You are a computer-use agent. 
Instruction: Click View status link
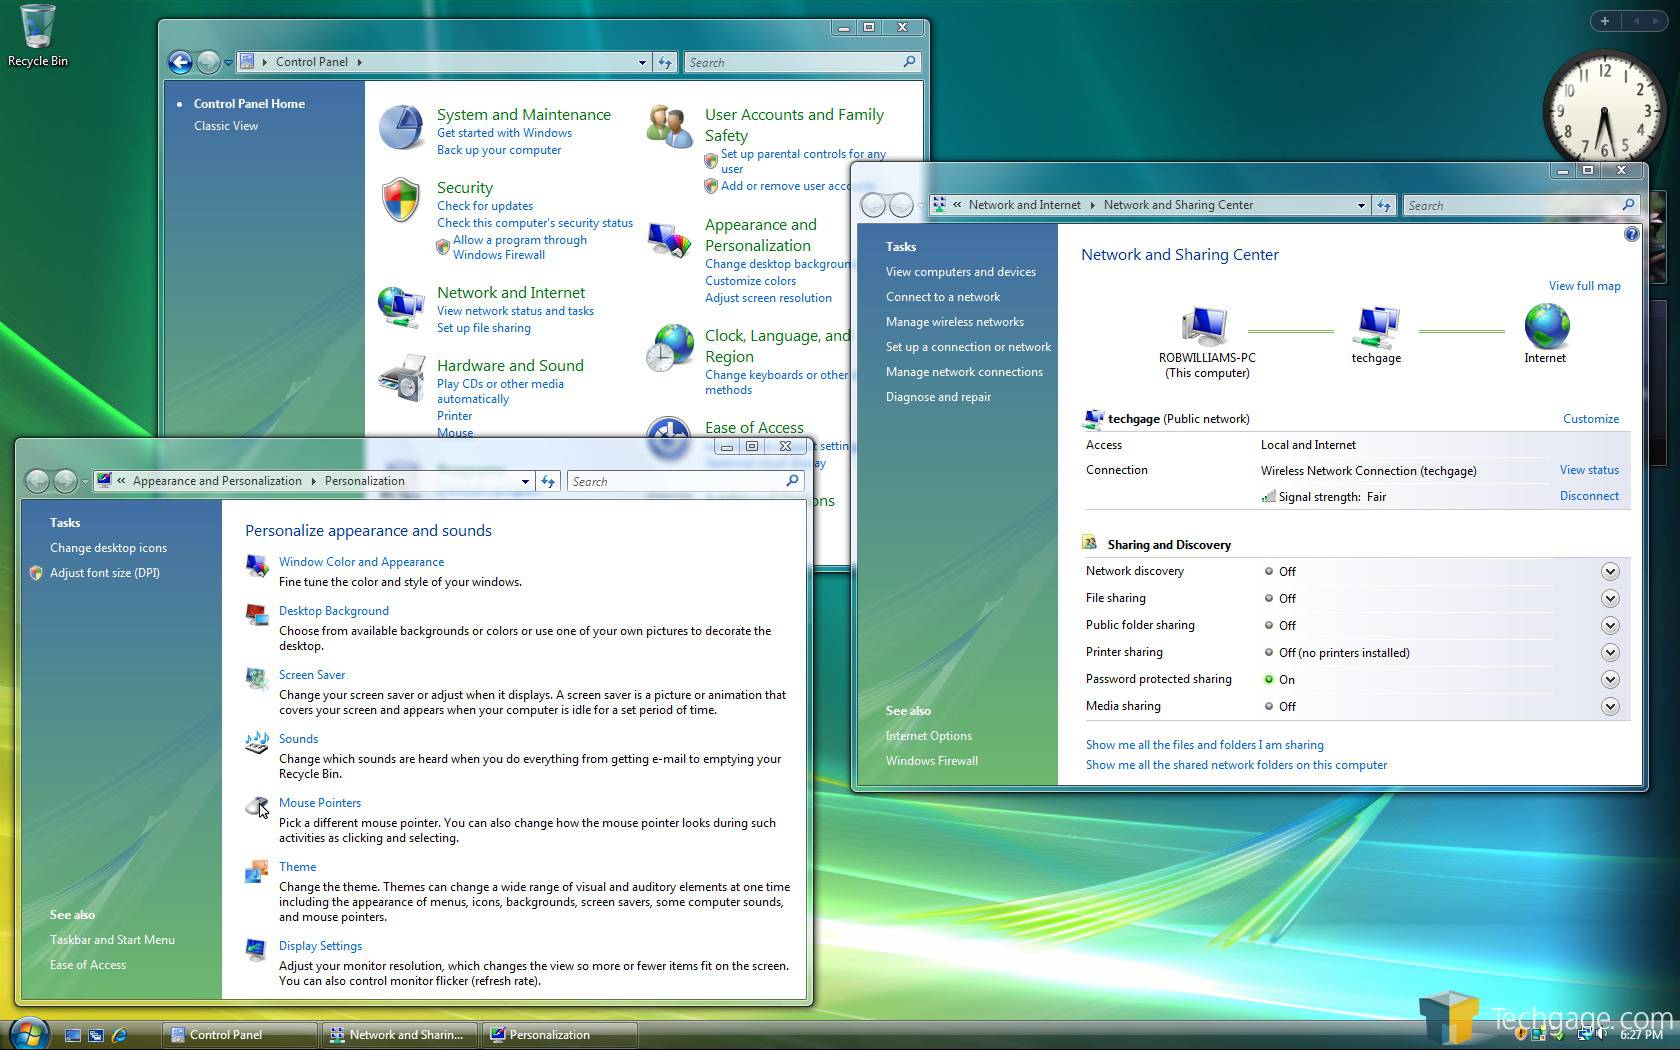pyautogui.click(x=1589, y=470)
